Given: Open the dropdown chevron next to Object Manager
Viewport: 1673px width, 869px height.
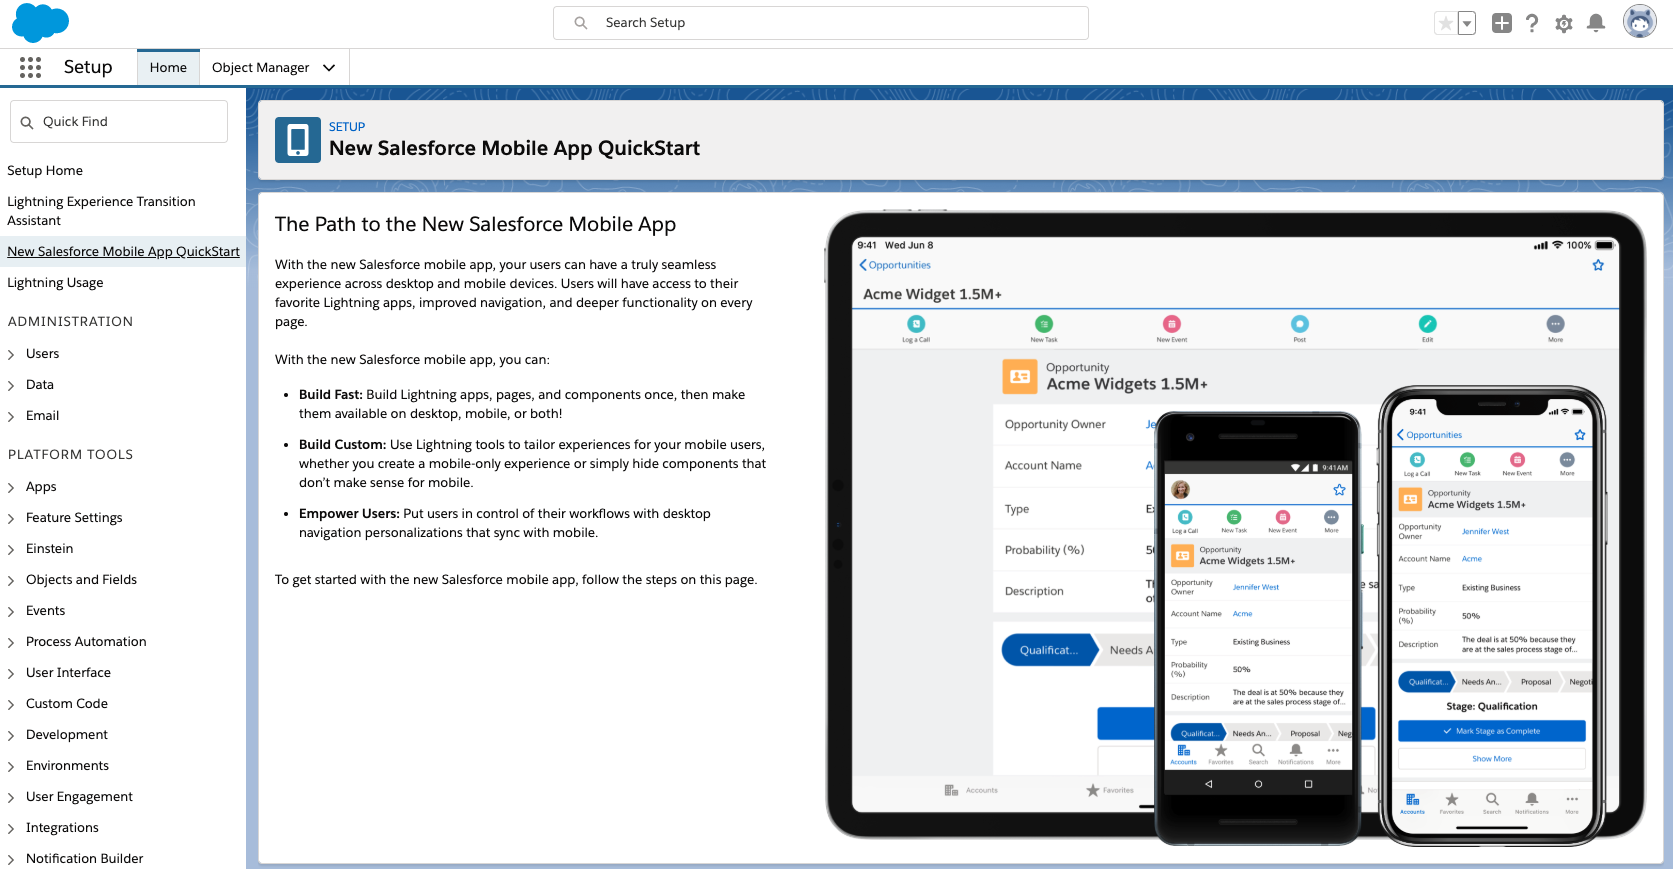Looking at the screenshot, I should (329, 67).
